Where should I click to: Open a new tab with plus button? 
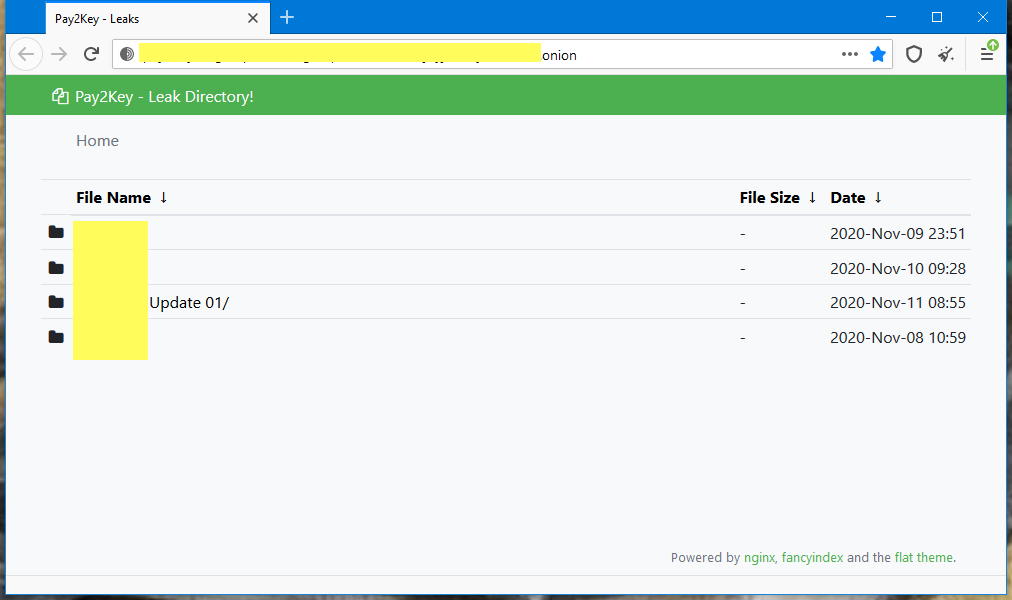(x=287, y=17)
